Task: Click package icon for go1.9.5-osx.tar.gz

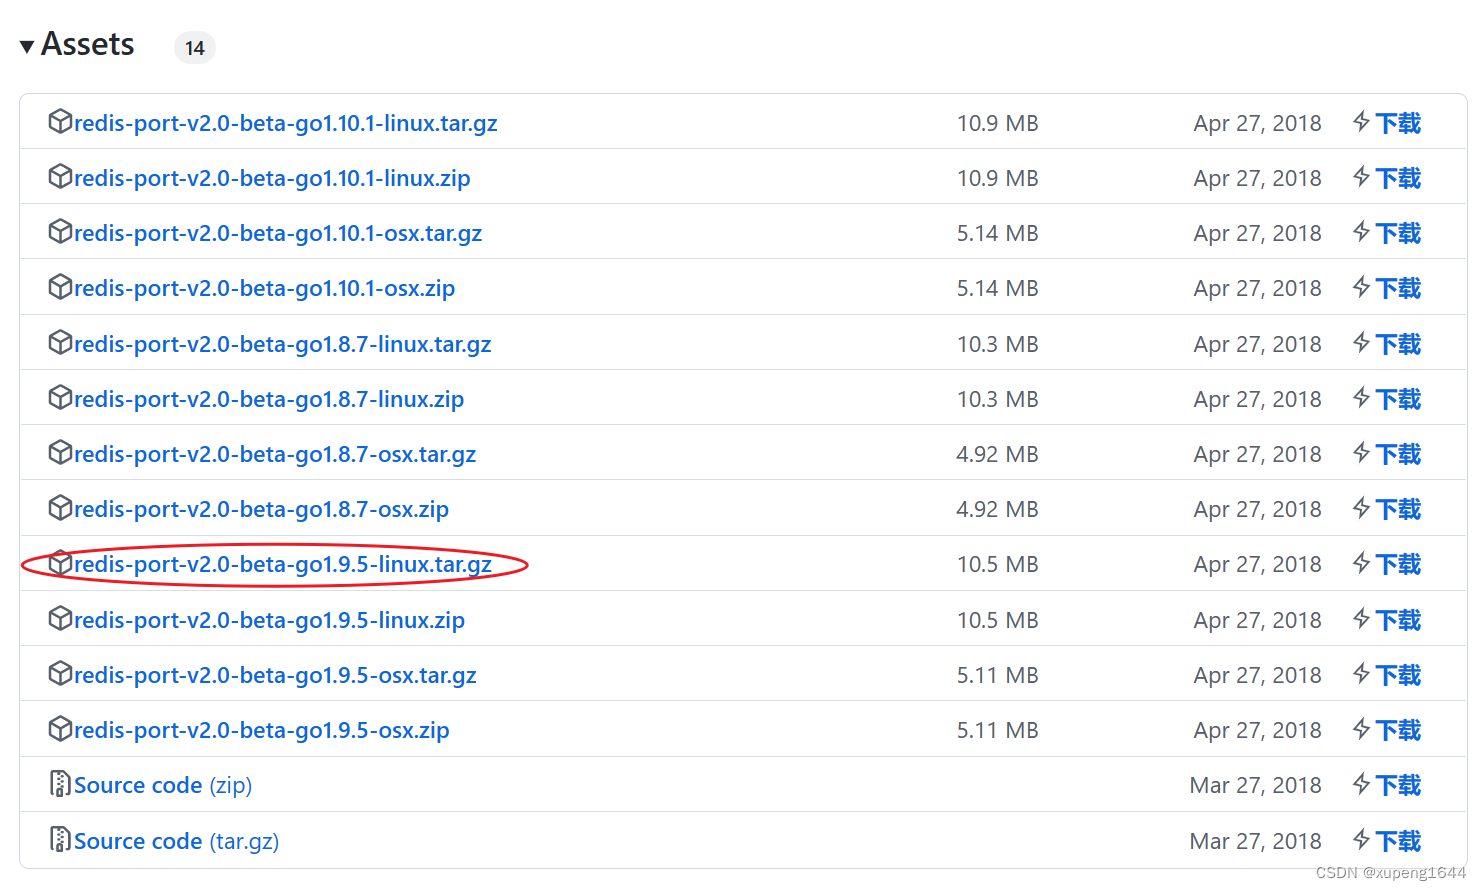Action: tap(60, 674)
